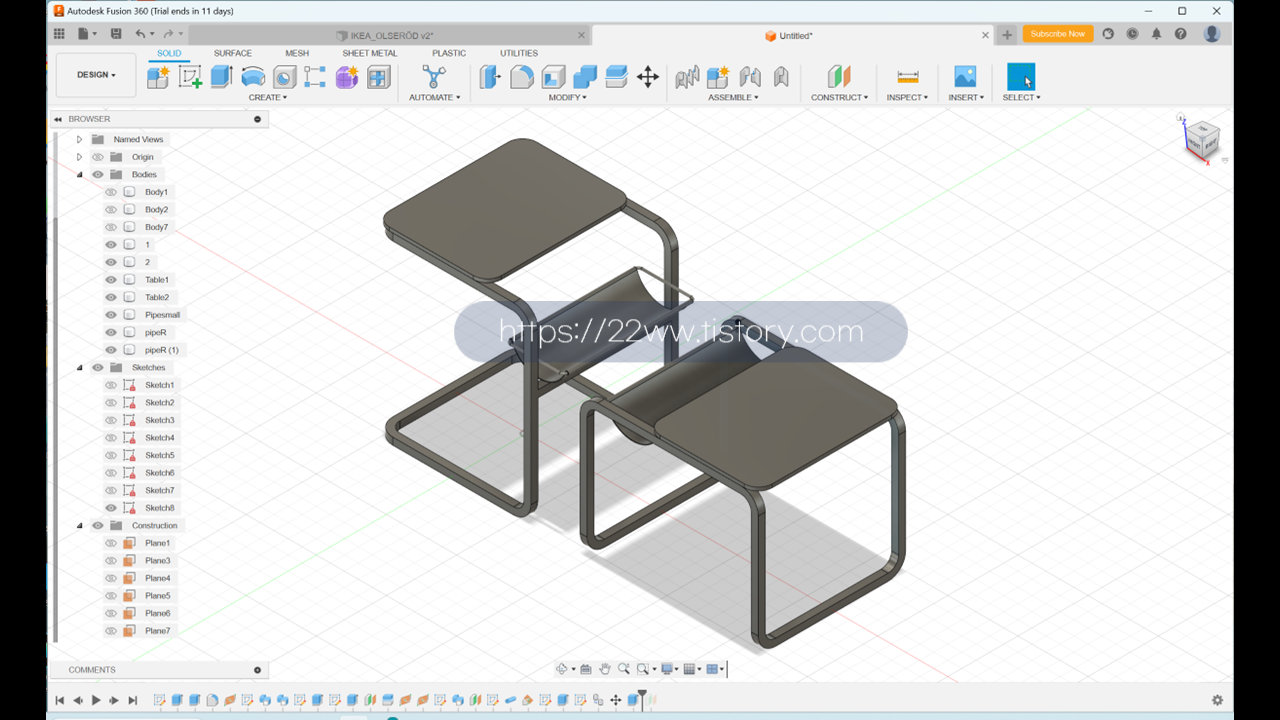Select Plane7 in the browser
1280x720 pixels.
tap(157, 631)
